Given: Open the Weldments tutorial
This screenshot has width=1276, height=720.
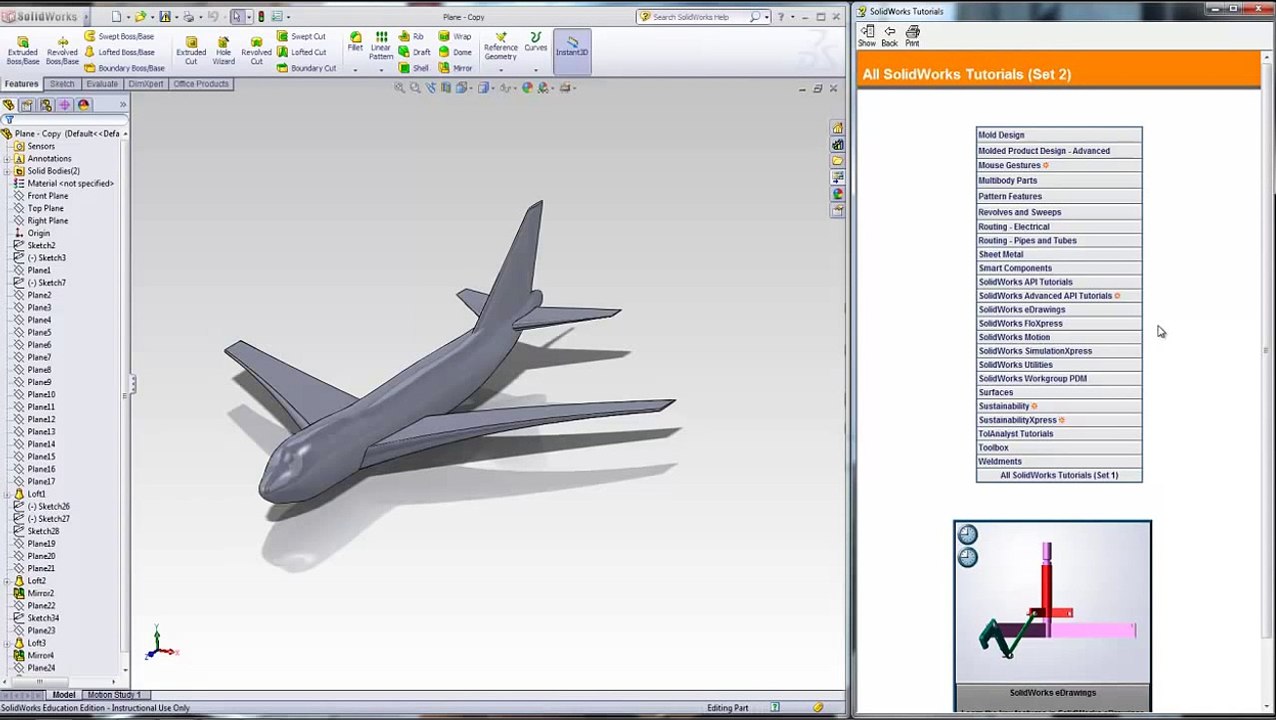Looking at the screenshot, I should click(1059, 461).
